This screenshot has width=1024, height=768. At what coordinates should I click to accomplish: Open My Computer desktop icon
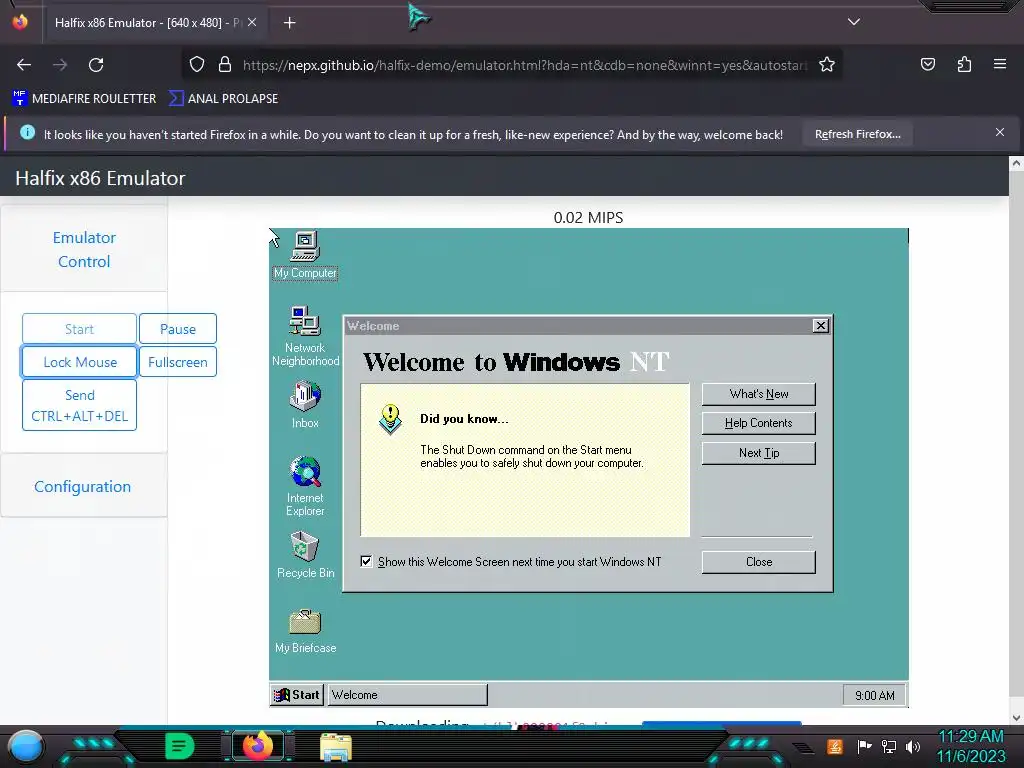tap(305, 255)
